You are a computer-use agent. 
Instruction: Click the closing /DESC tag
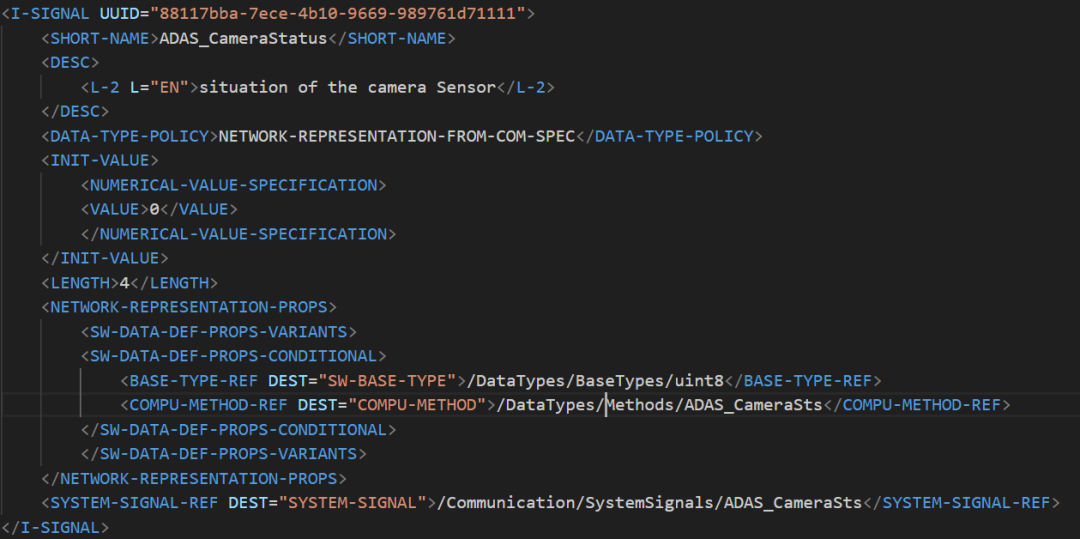coord(75,111)
